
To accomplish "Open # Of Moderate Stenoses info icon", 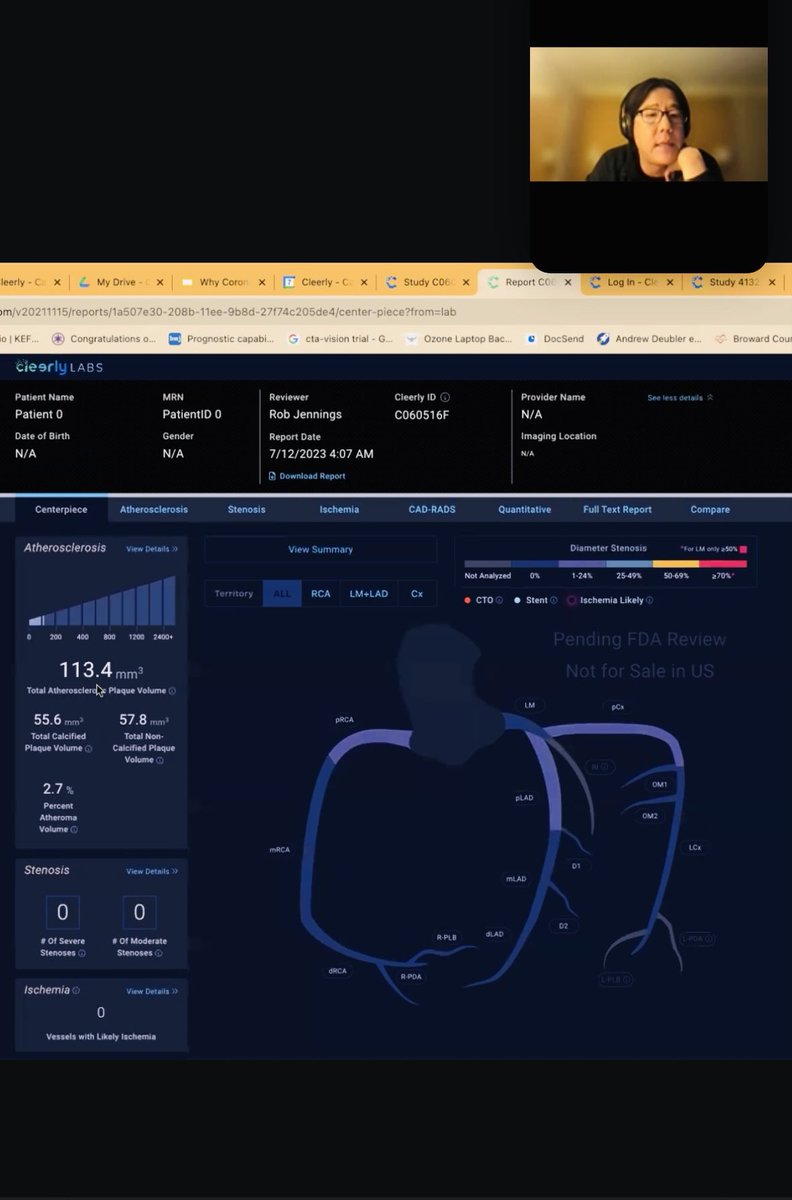I will point(158,953).
